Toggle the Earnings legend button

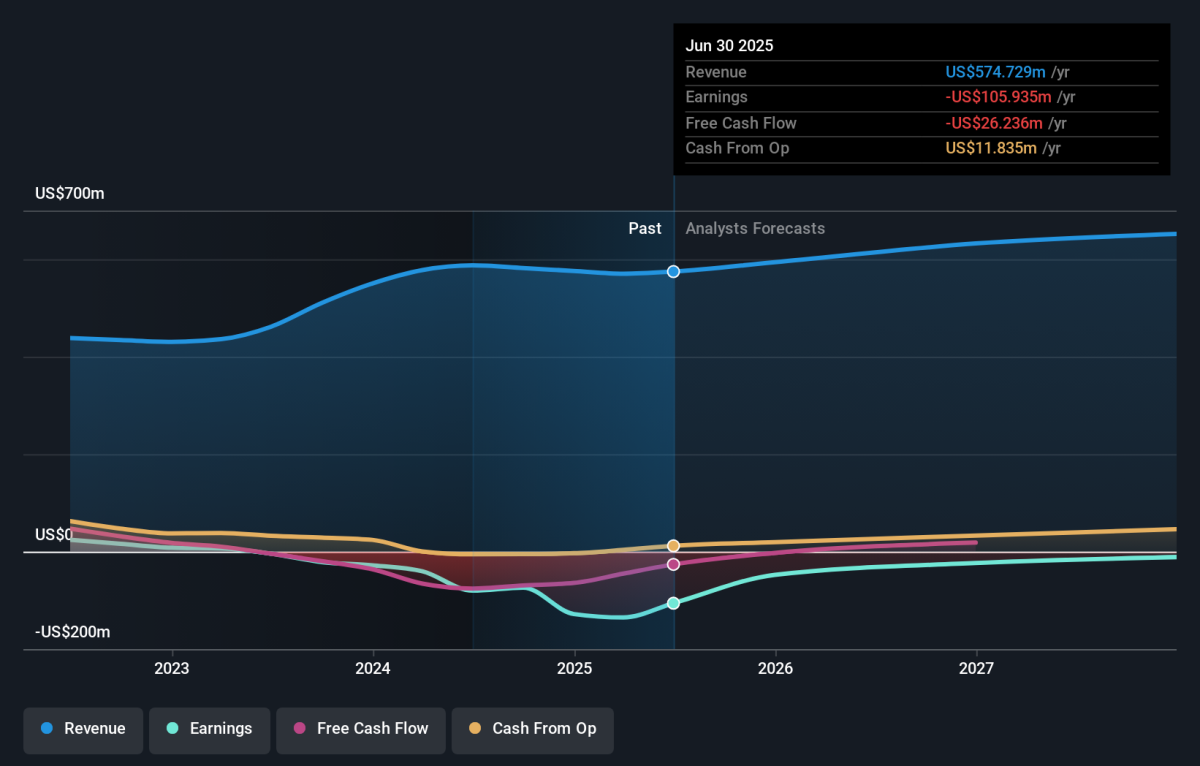(210, 729)
